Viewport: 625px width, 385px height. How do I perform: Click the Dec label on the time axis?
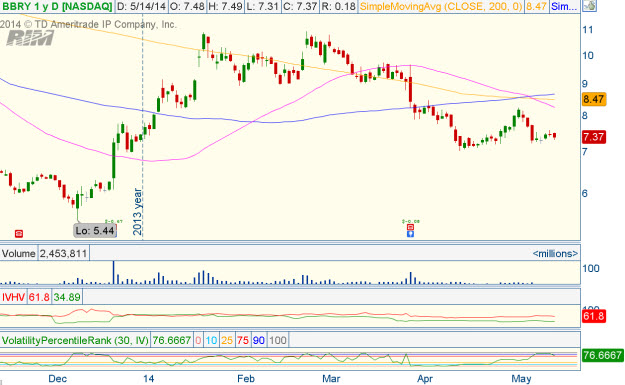57,379
